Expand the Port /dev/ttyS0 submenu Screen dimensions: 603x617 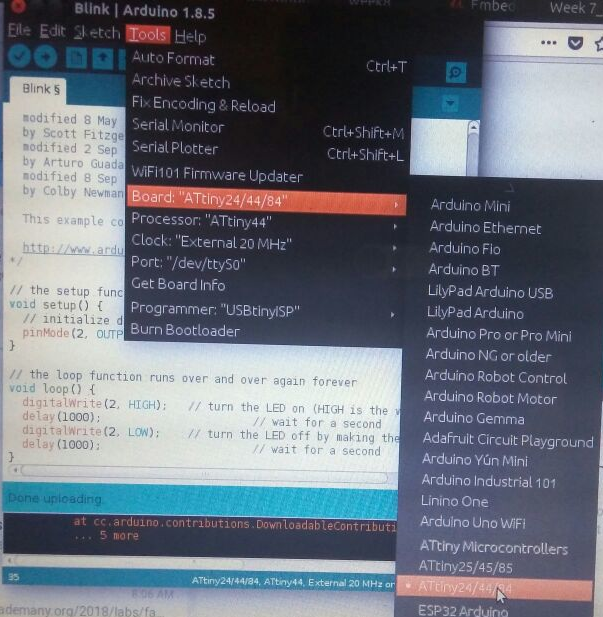(265, 264)
